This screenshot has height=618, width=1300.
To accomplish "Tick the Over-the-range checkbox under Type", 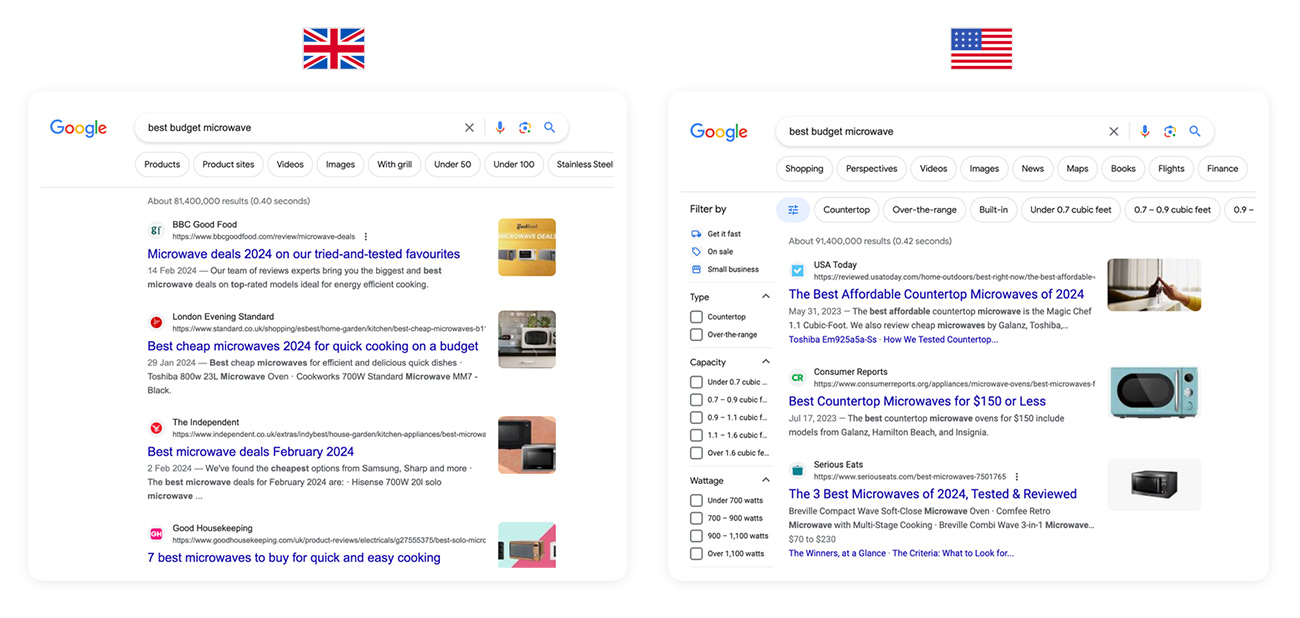I will [x=696, y=335].
